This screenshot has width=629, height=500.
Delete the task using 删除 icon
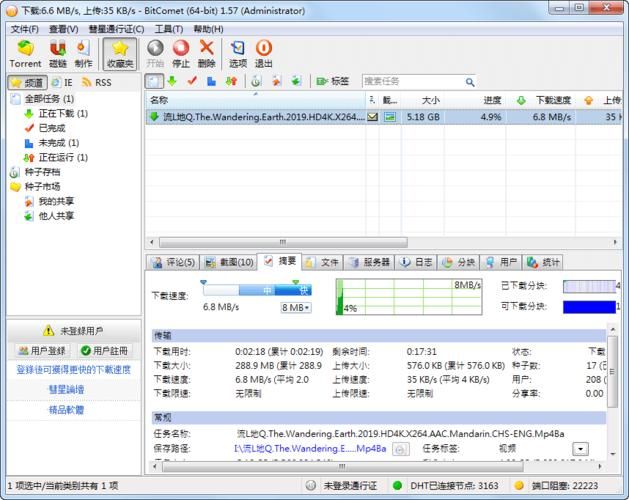pos(207,54)
